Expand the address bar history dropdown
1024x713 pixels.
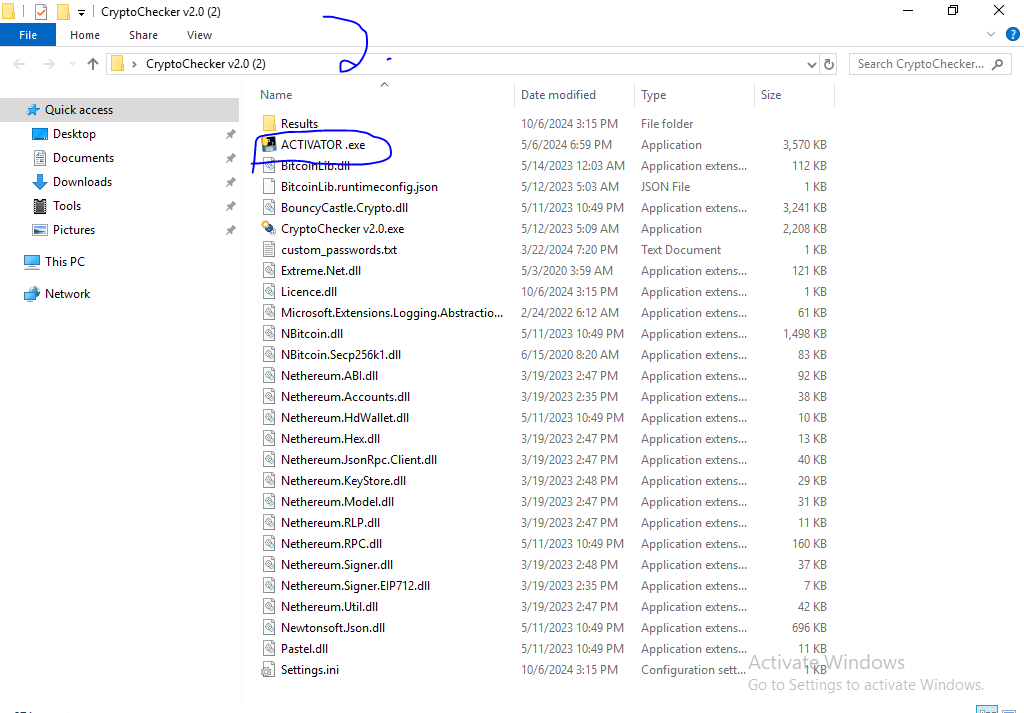811,64
